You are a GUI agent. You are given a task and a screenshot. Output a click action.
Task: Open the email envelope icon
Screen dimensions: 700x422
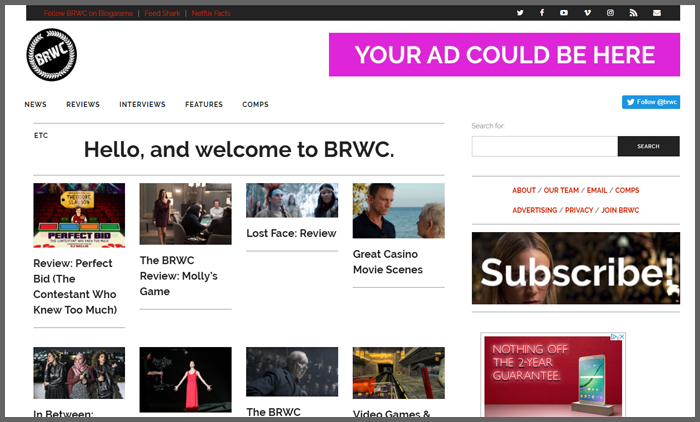(x=657, y=13)
